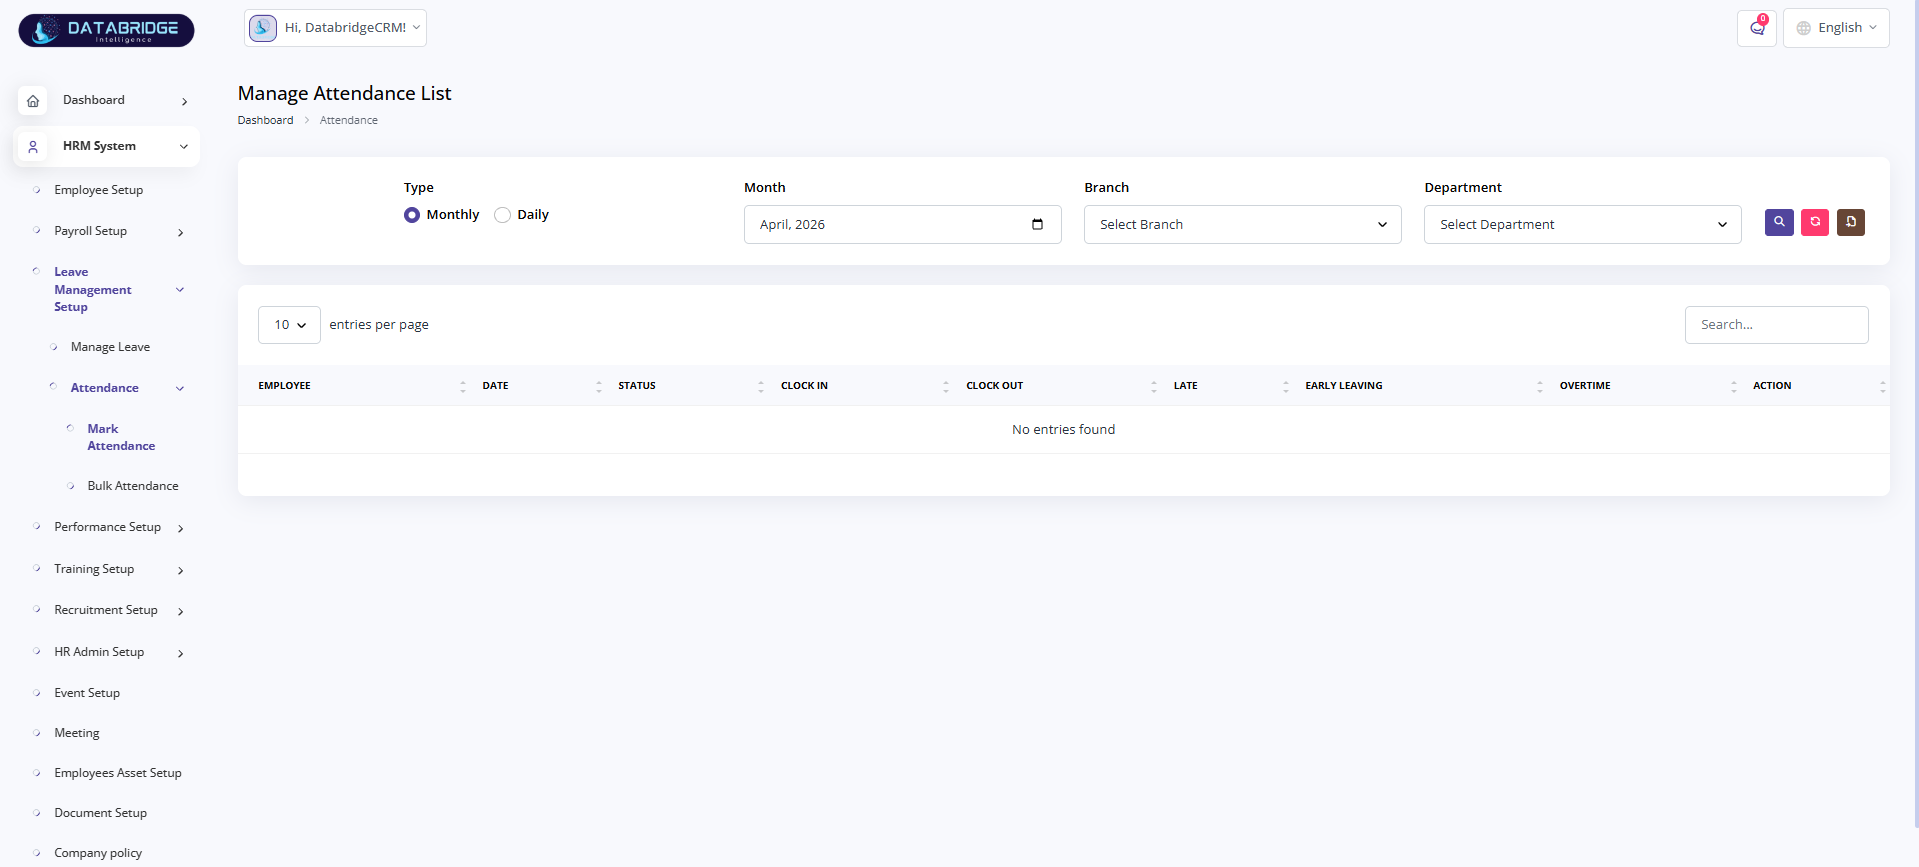Open the notifications bell icon

point(1757,28)
